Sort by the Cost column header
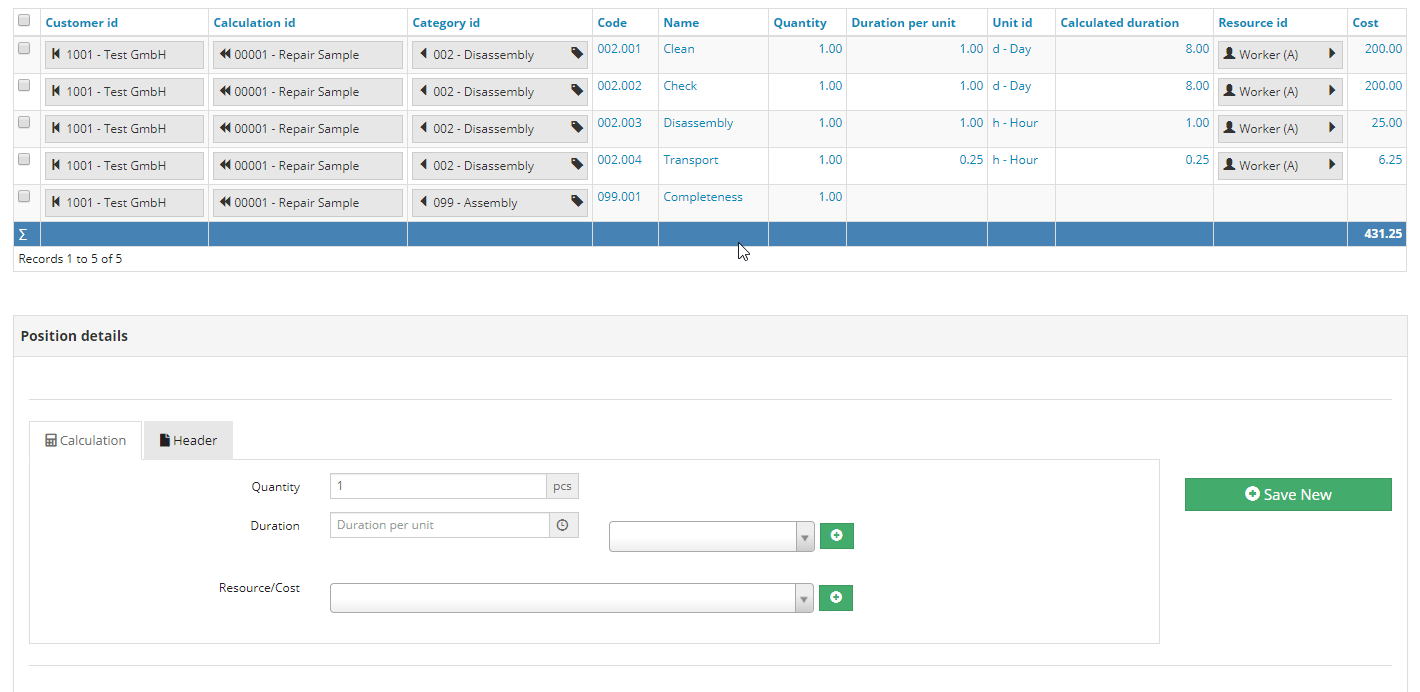The width and height of the screenshot is (1420, 692). click(x=1365, y=23)
